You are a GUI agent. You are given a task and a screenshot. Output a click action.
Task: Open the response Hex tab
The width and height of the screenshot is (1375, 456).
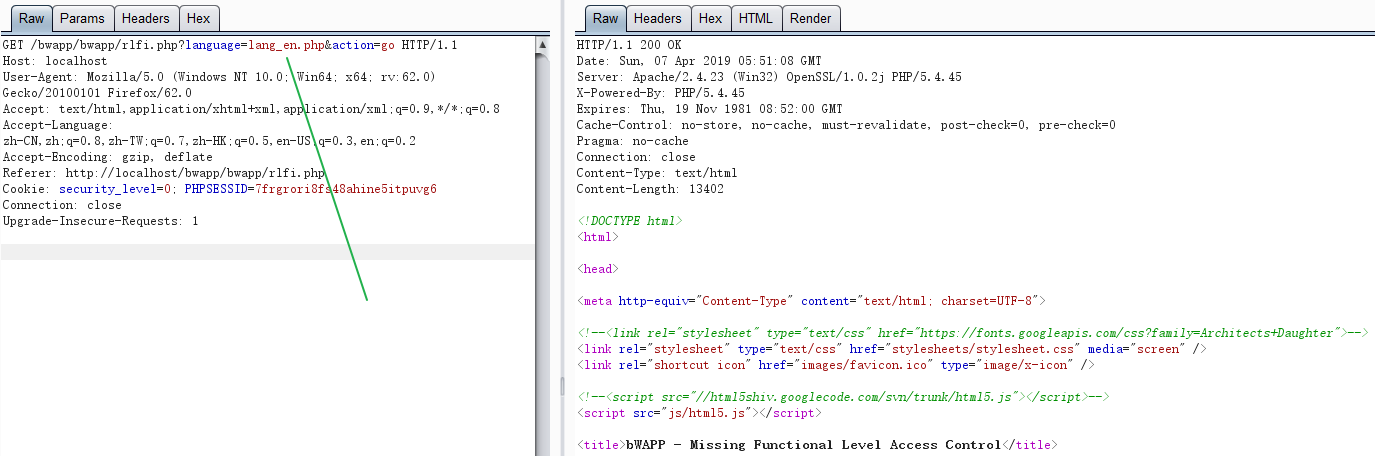coord(710,18)
